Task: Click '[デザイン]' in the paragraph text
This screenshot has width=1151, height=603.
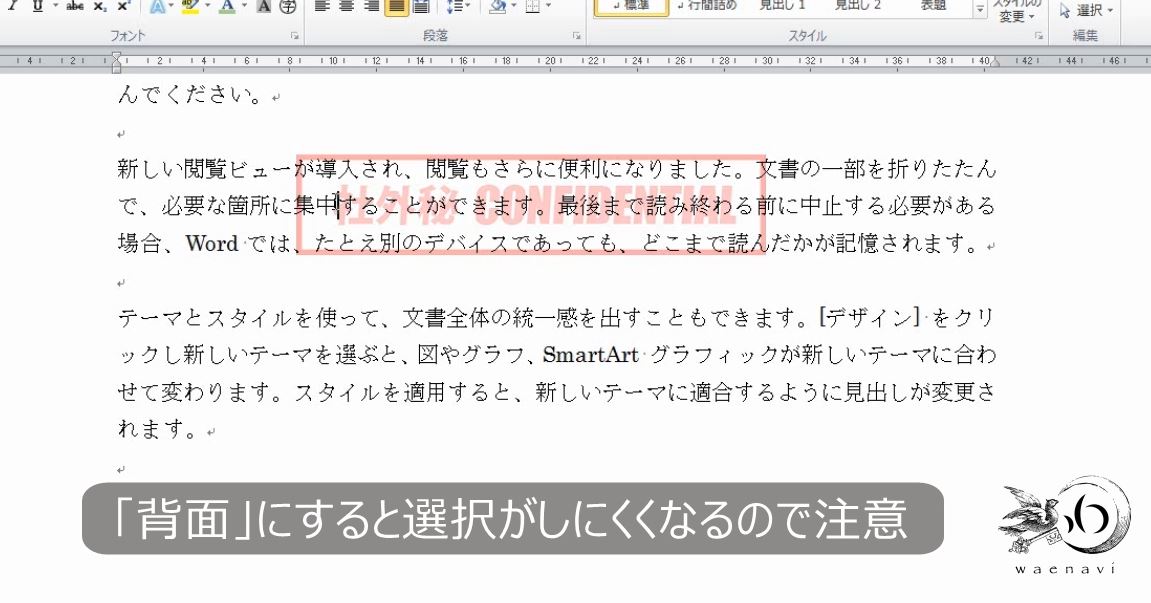Action: (871, 318)
